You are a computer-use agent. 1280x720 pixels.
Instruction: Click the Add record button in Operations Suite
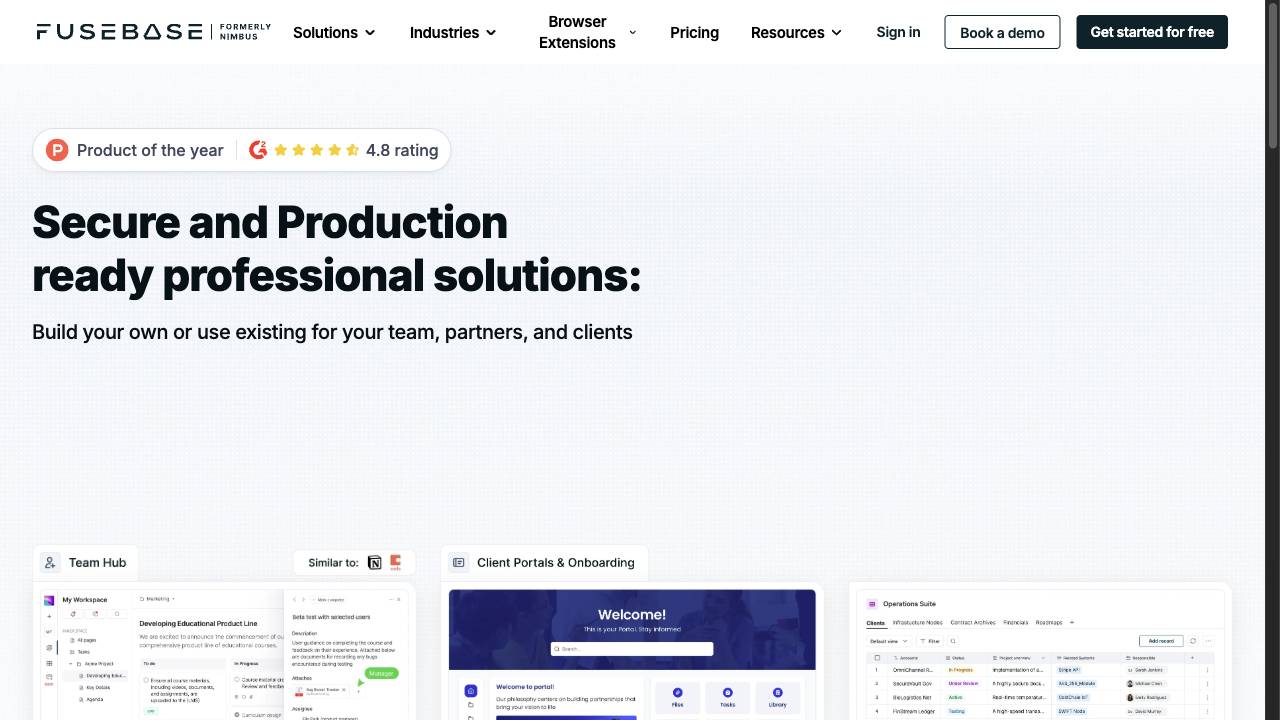click(x=1161, y=641)
